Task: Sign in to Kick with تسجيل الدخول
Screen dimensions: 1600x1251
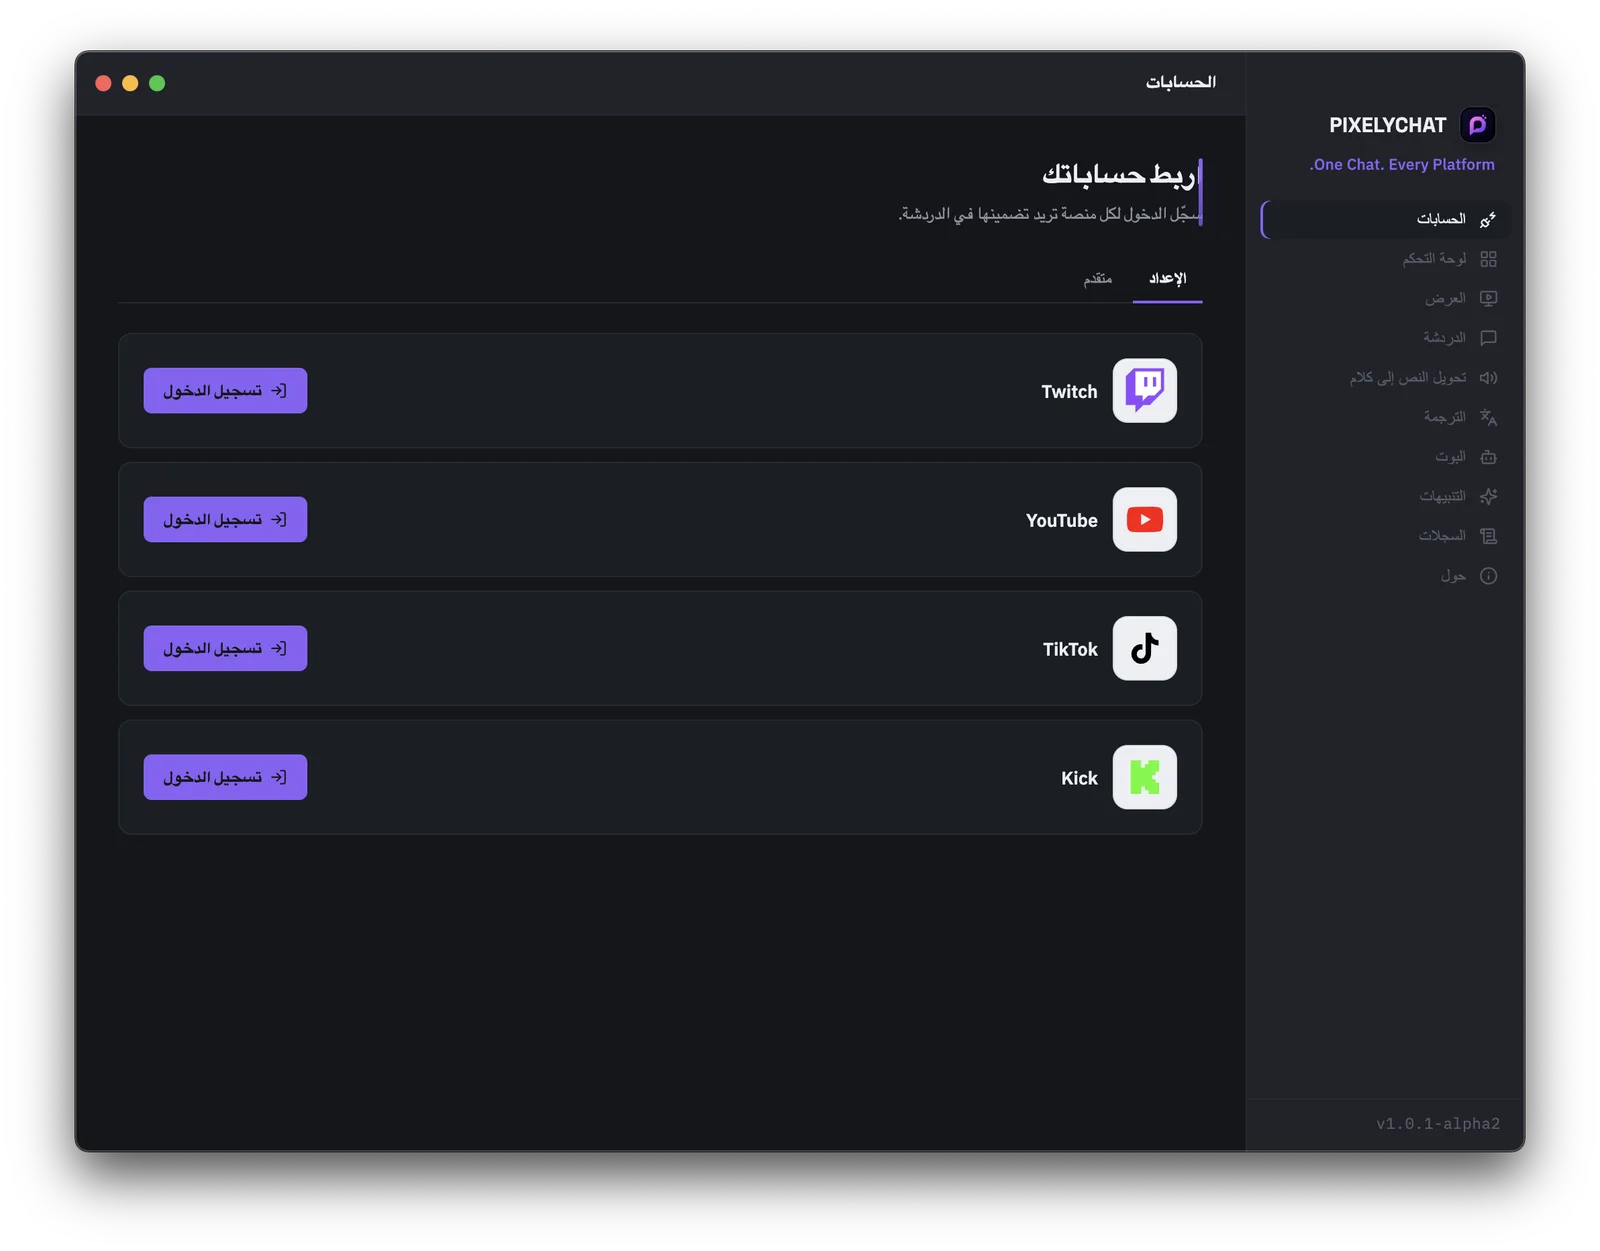Action: pyautogui.click(x=225, y=778)
